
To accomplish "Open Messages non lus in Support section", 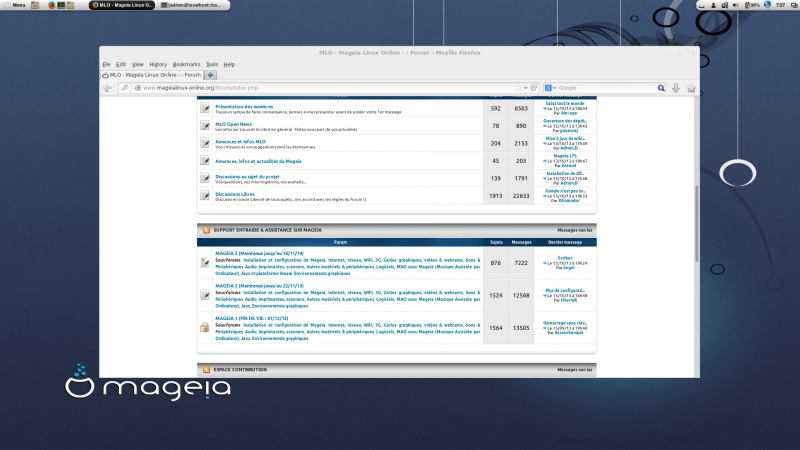I will point(574,230).
